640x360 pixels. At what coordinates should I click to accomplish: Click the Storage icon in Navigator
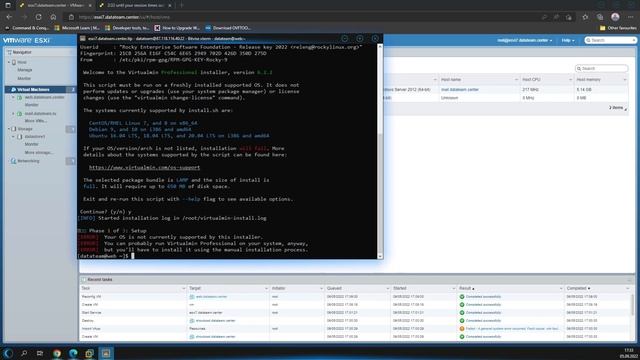click(x=14, y=129)
